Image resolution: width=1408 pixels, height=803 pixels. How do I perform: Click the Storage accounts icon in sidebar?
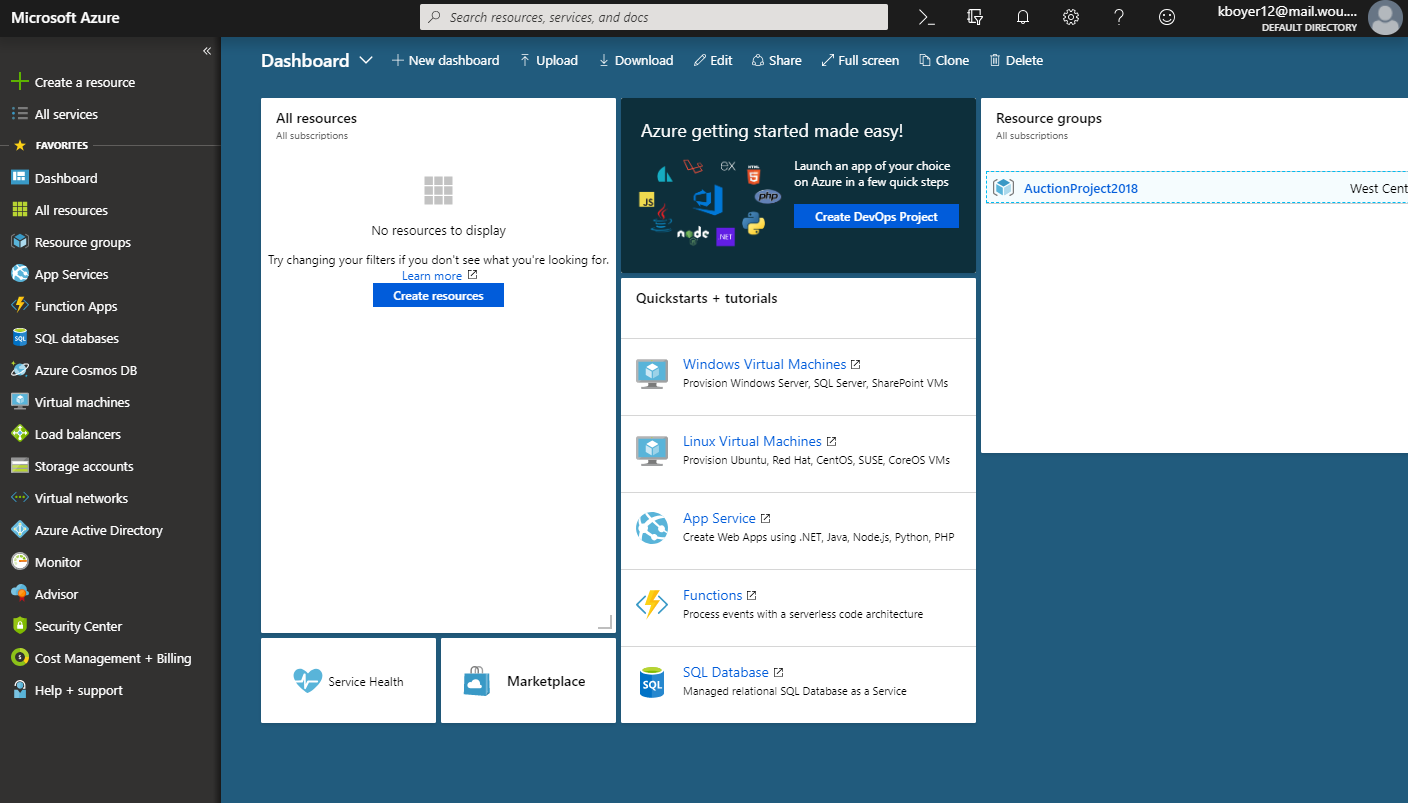(19, 466)
